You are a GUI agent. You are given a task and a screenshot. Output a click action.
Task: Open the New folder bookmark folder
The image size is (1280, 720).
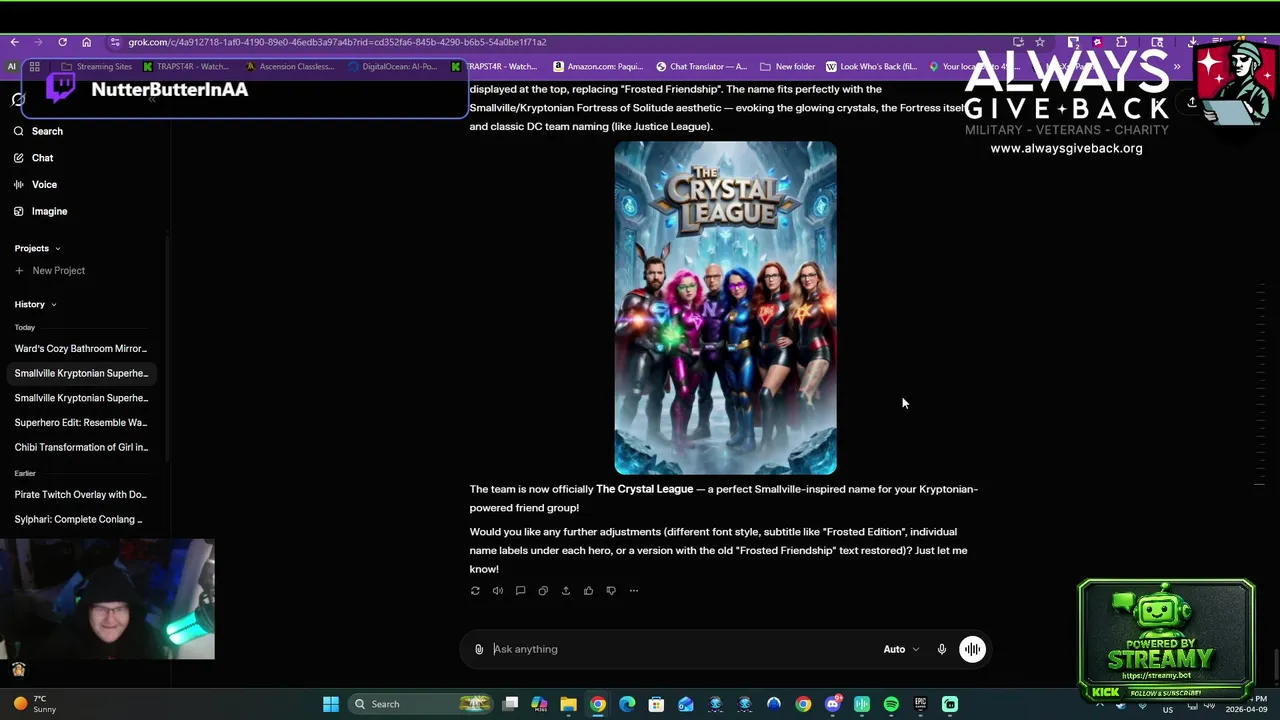(x=788, y=67)
